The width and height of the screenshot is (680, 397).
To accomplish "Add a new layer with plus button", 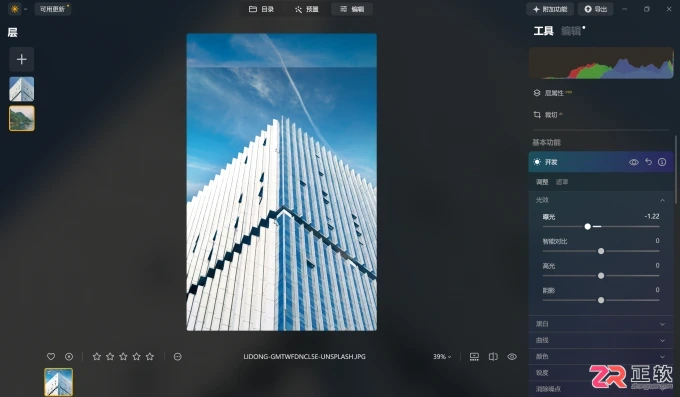I will click(22, 59).
